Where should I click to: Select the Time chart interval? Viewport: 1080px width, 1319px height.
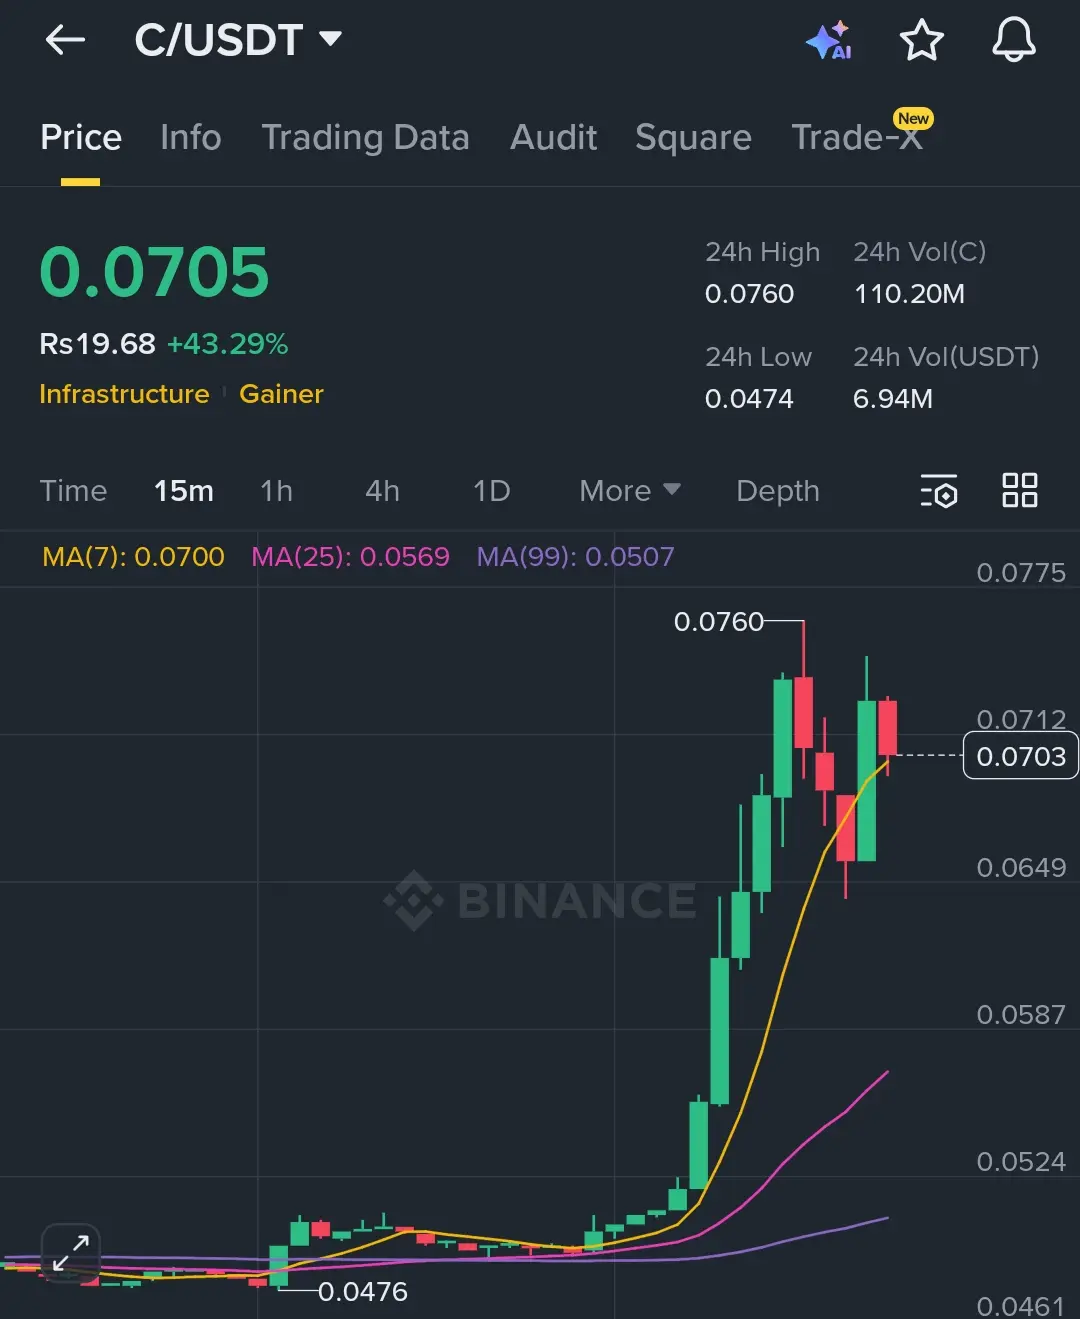(73, 491)
